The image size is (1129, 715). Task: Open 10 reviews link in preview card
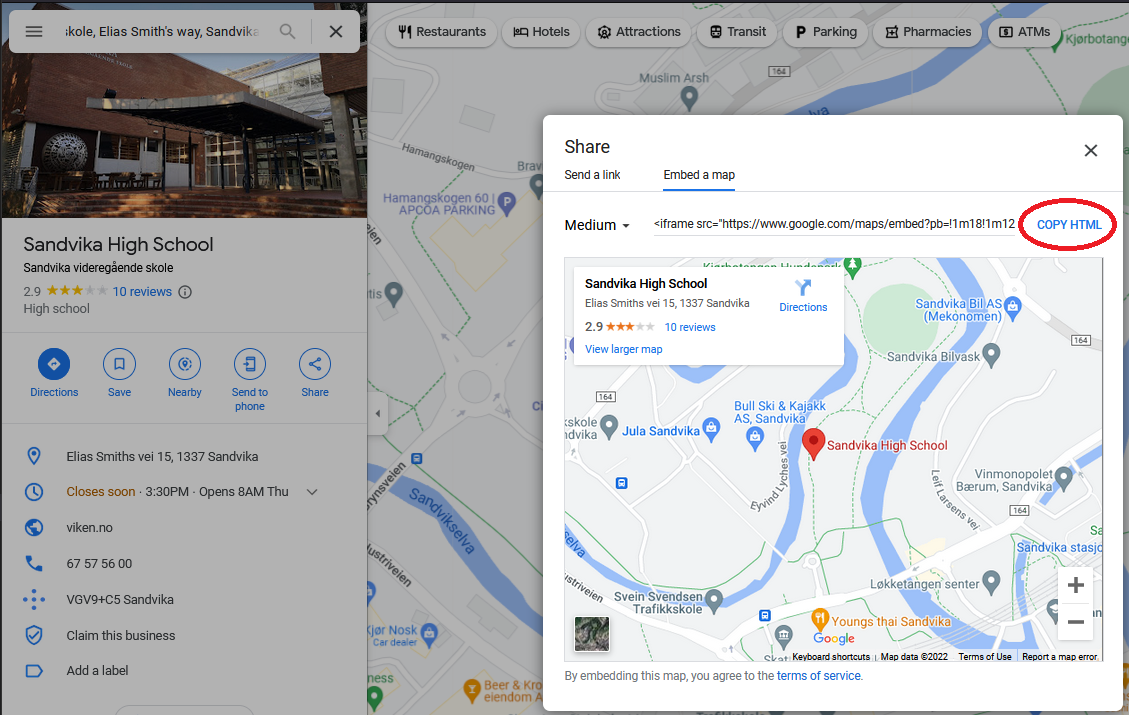(x=690, y=327)
